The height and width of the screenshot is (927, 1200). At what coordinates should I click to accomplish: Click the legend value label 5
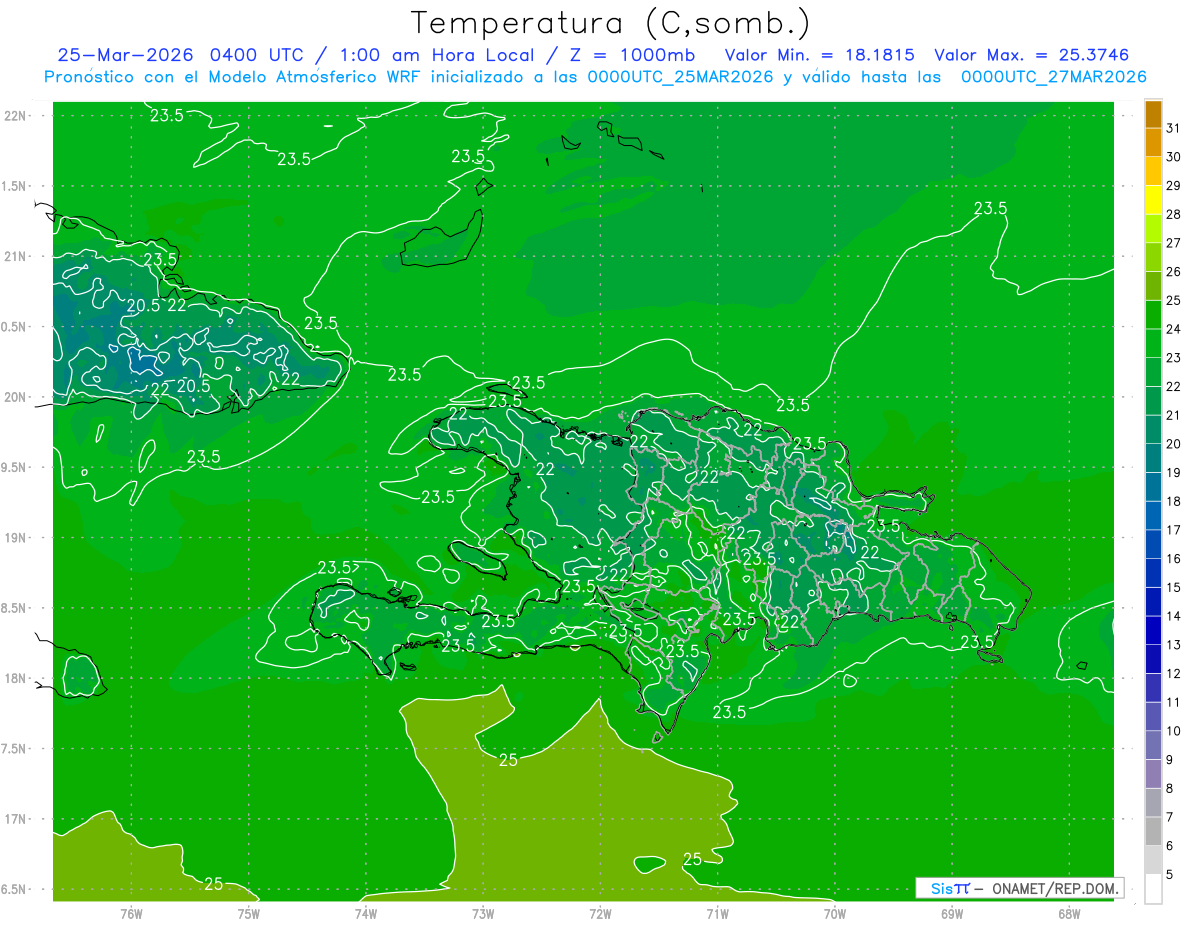(x=1170, y=875)
